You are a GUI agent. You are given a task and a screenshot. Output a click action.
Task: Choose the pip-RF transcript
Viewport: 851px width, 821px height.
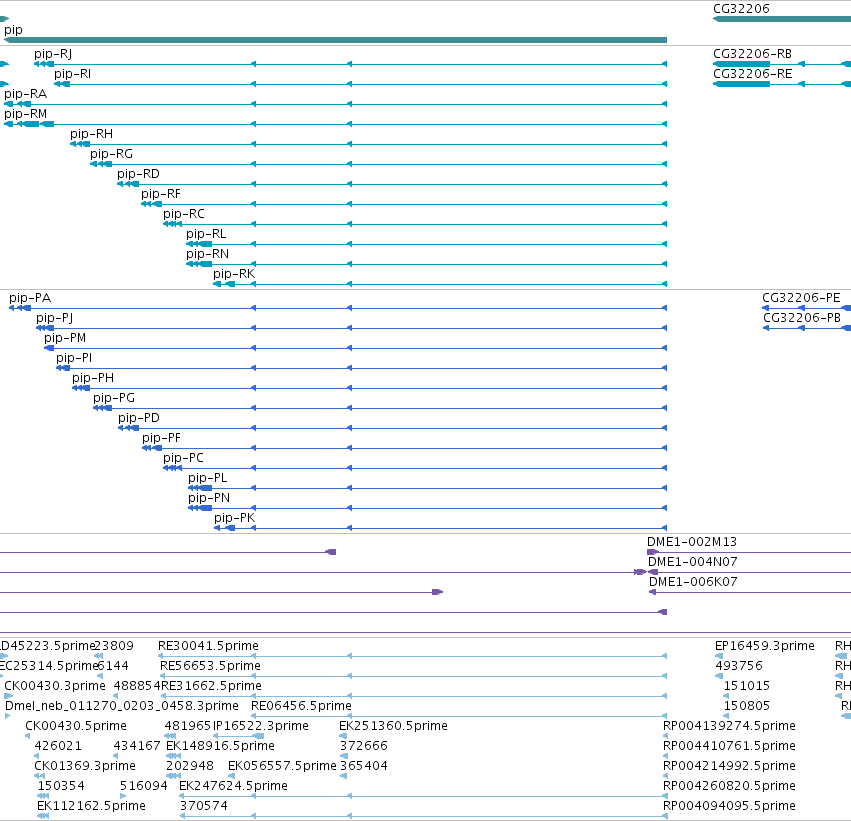(x=161, y=194)
